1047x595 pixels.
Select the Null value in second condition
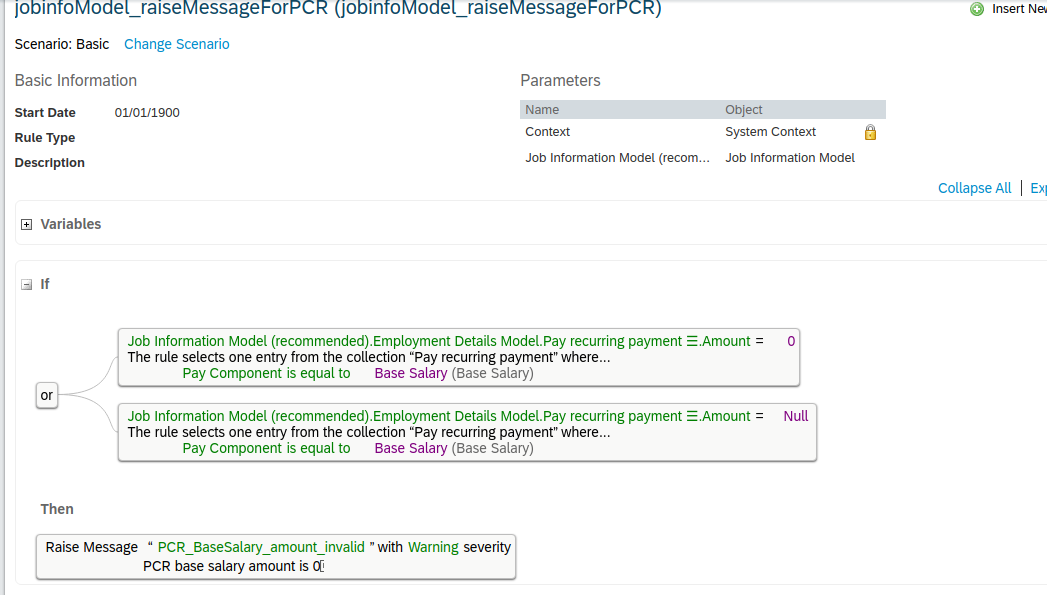click(795, 416)
